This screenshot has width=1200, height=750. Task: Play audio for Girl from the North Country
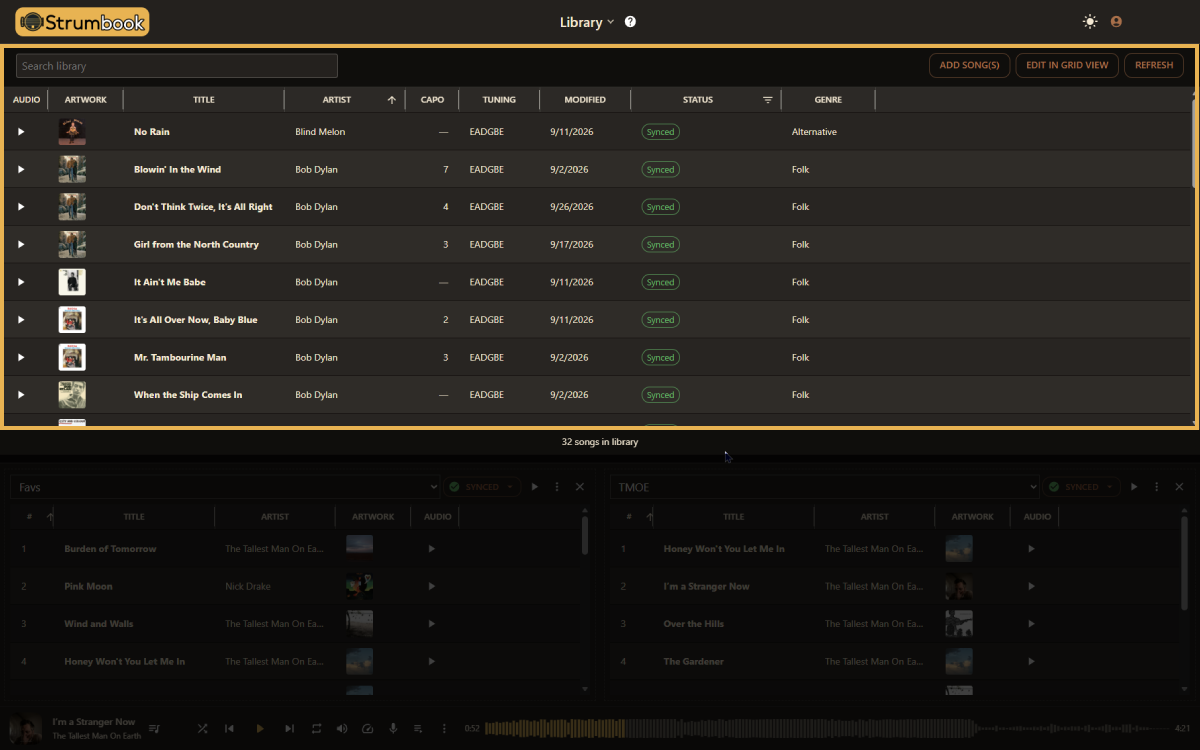pyautogui.click(x=21, y=244)
